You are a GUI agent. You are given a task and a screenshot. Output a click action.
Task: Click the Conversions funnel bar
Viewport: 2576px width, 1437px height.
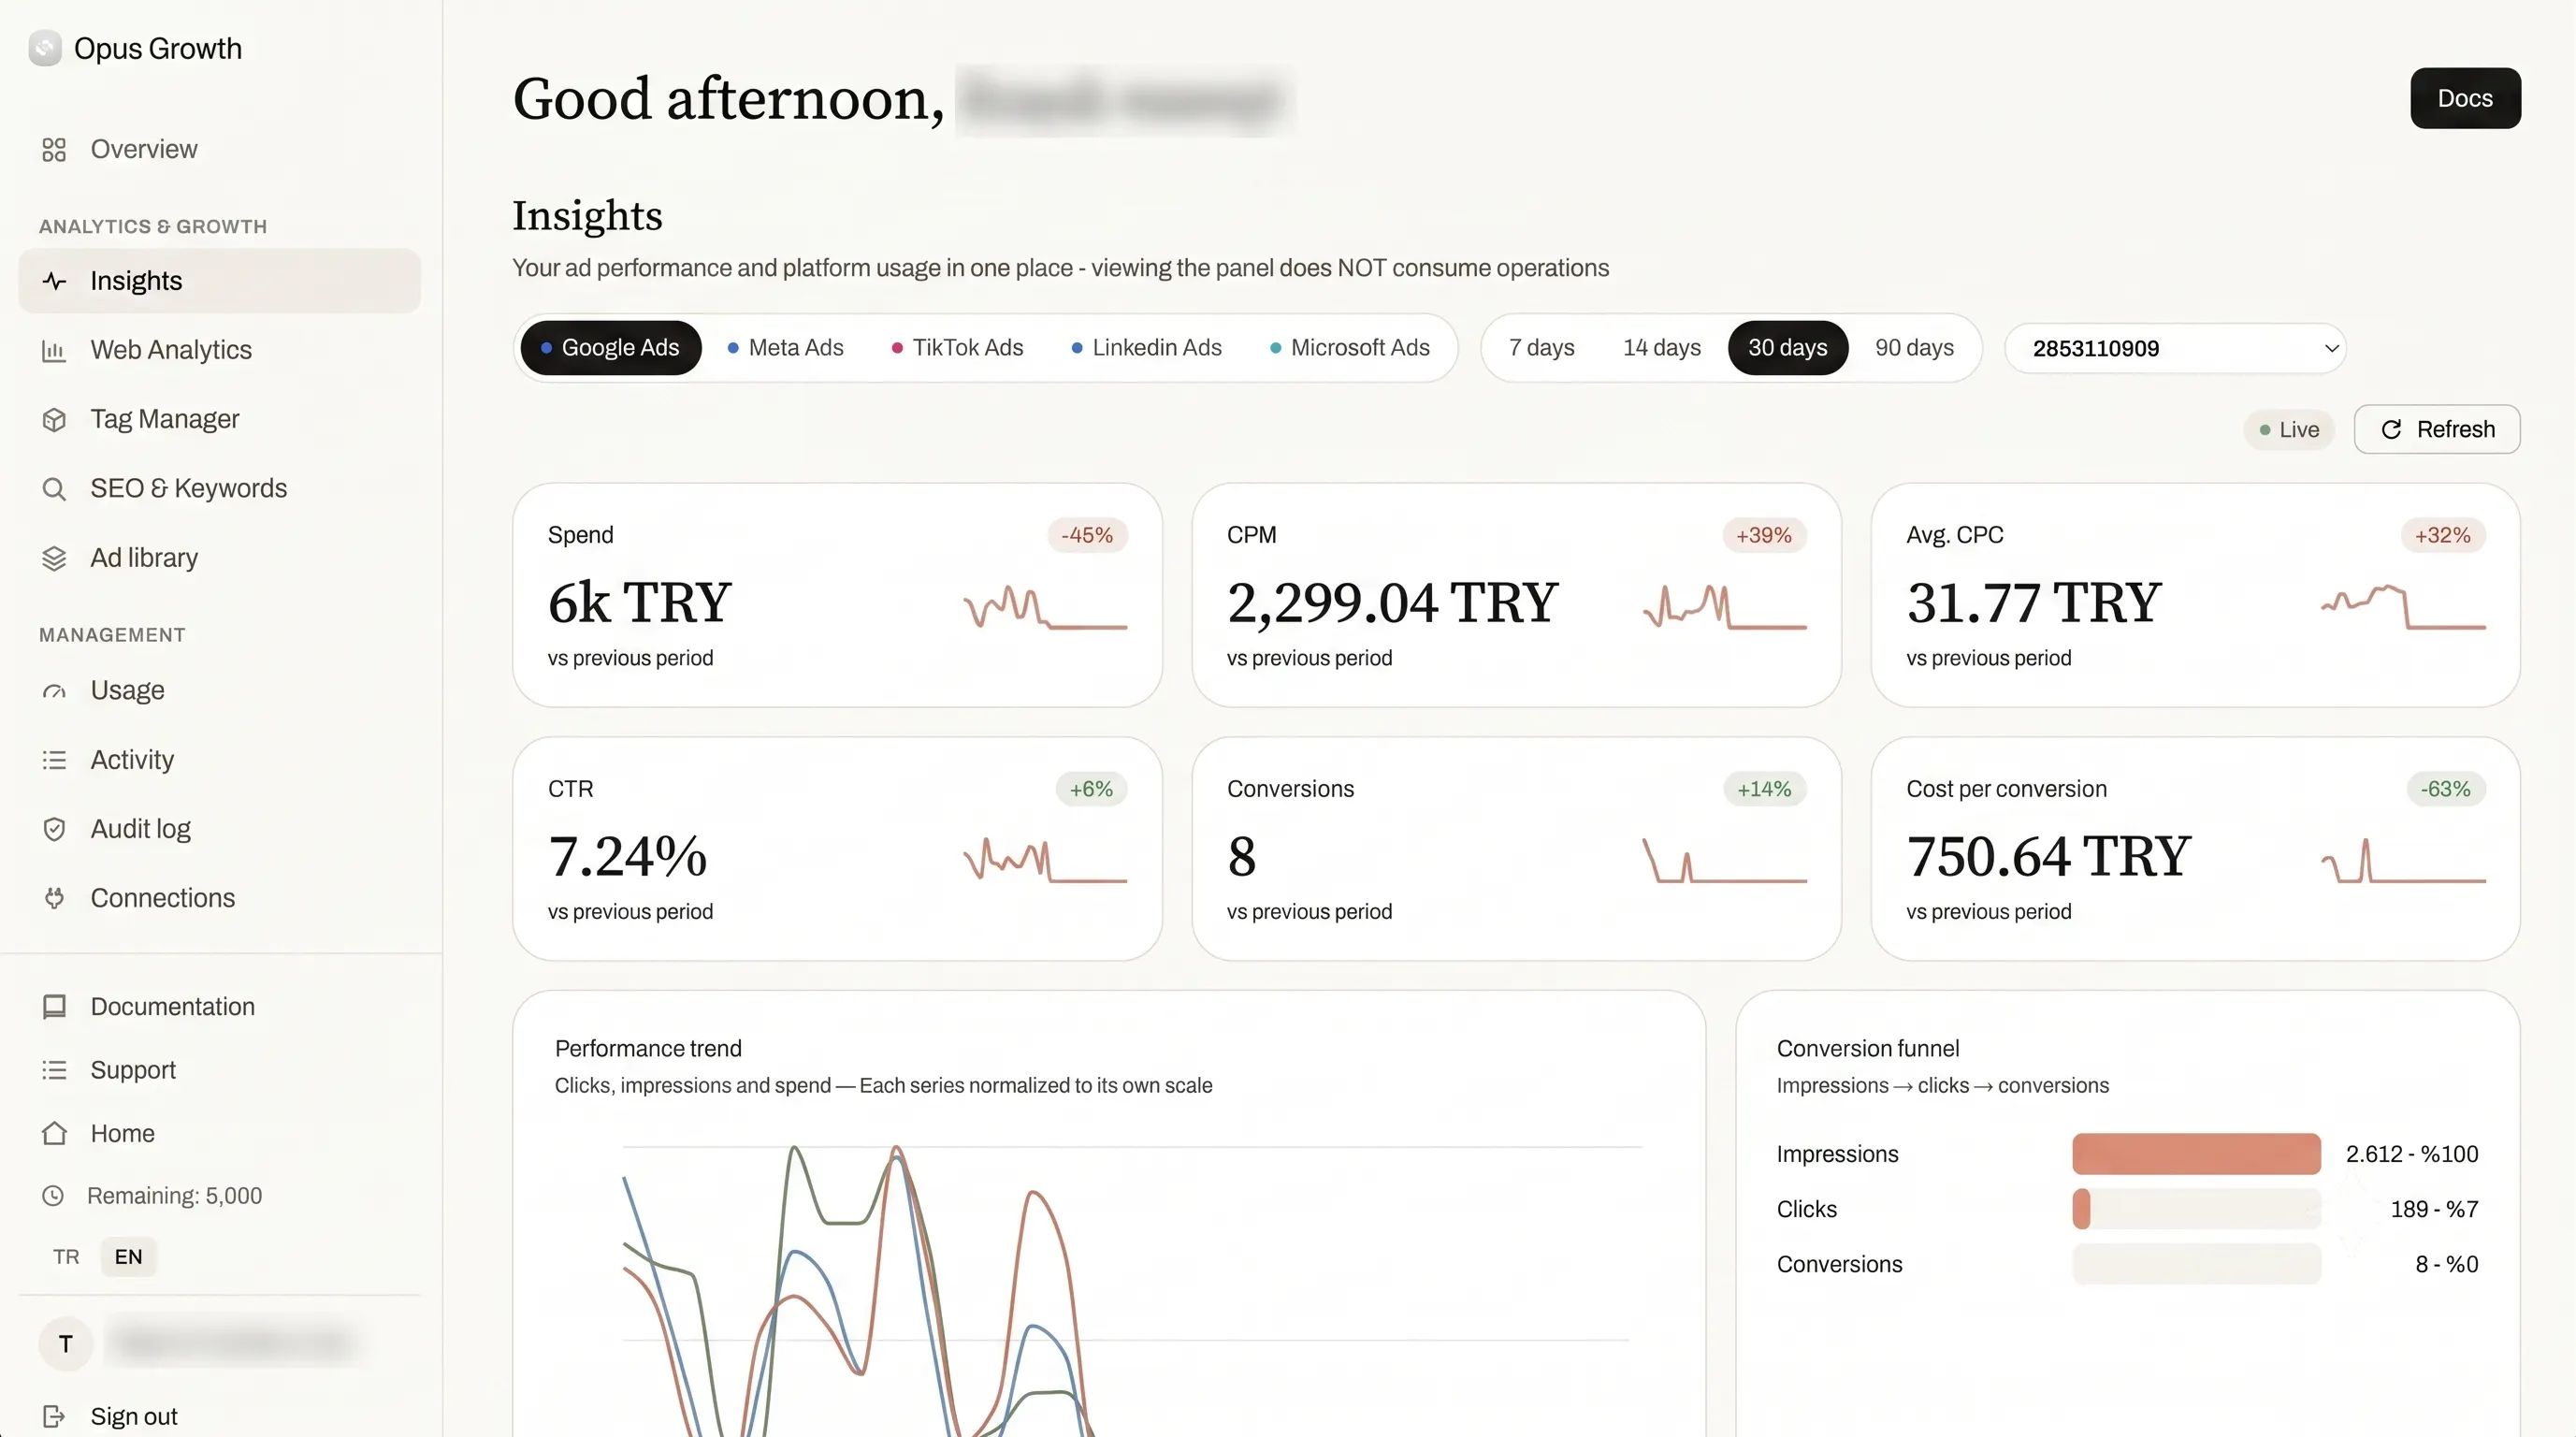pos(2196,1264)
